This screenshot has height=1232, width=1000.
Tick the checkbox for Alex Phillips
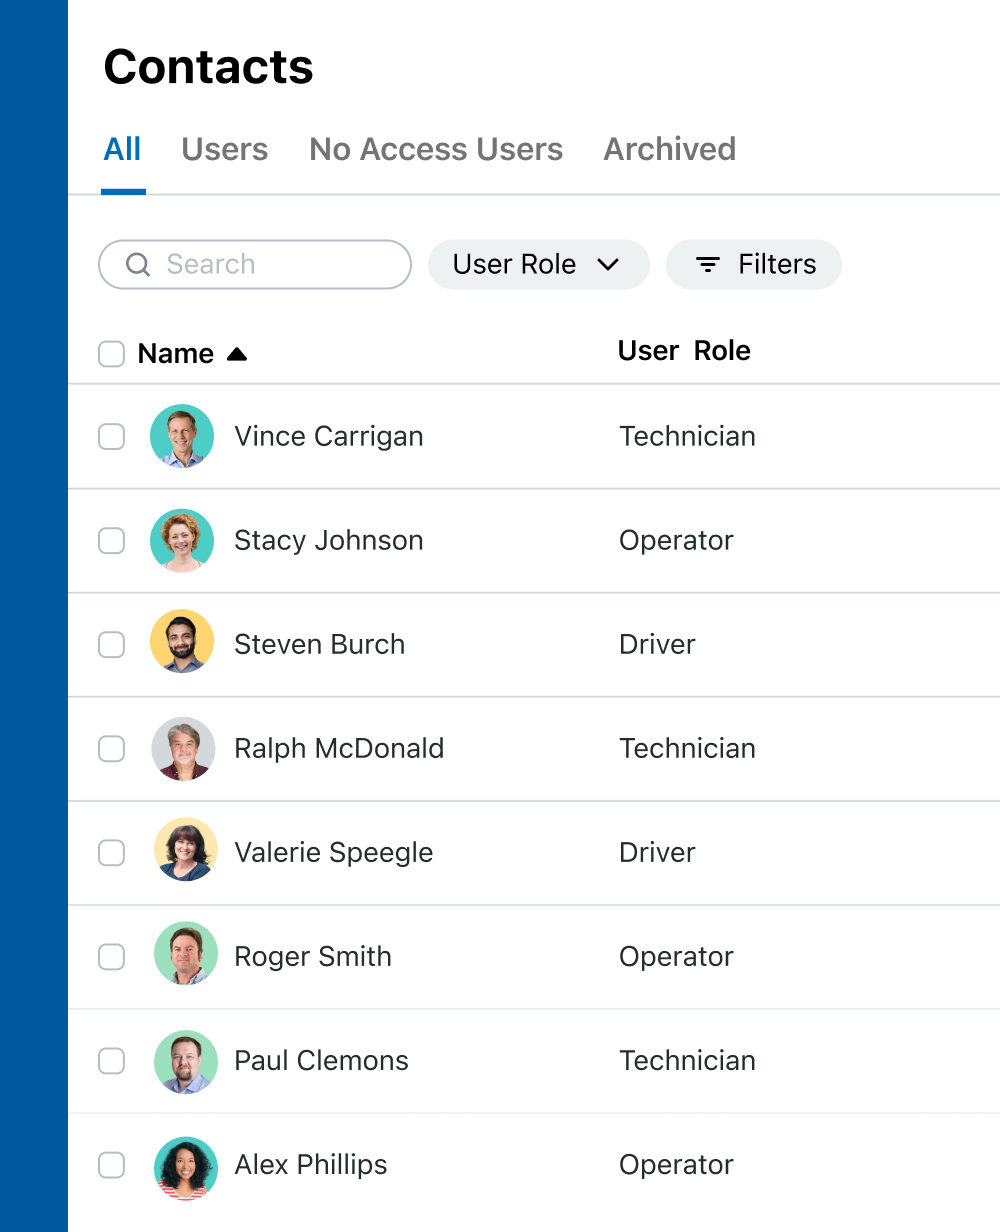pyautogui.click(x=111, y=1164)
